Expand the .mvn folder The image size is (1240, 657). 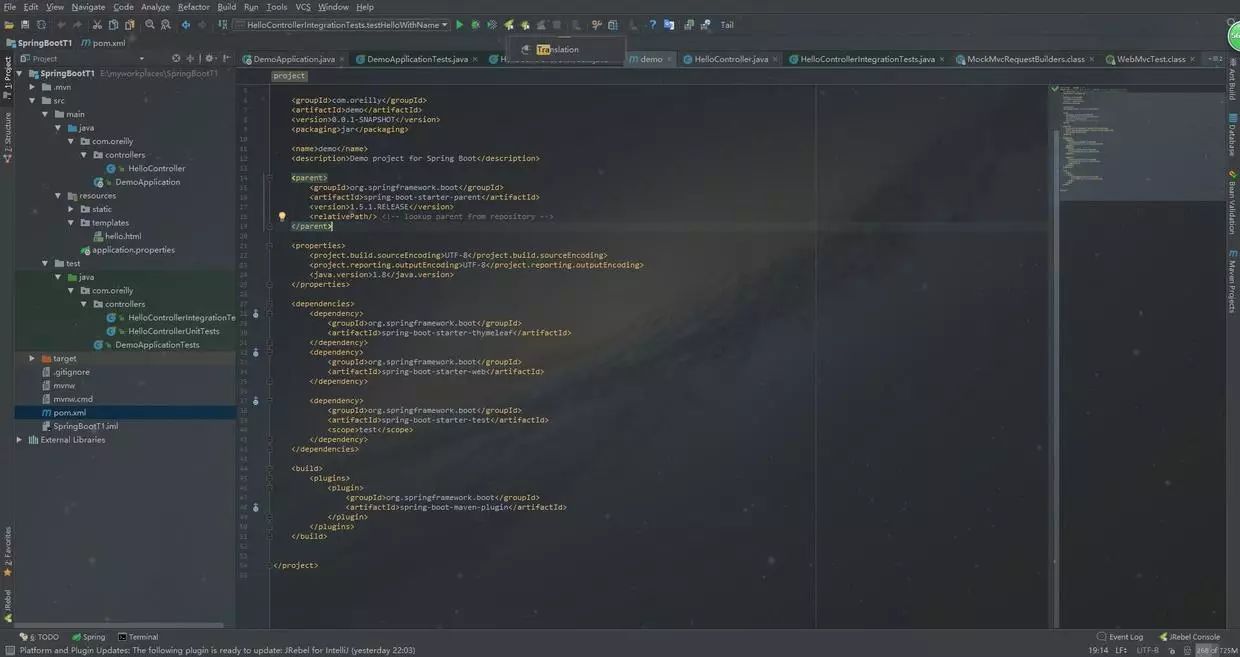click(x=33, y=87)
